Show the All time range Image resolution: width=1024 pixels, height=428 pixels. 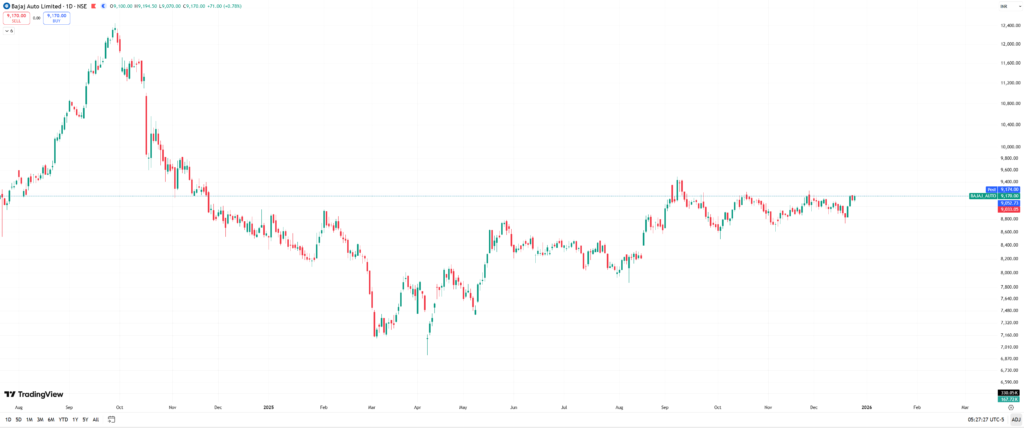[96, 419]
